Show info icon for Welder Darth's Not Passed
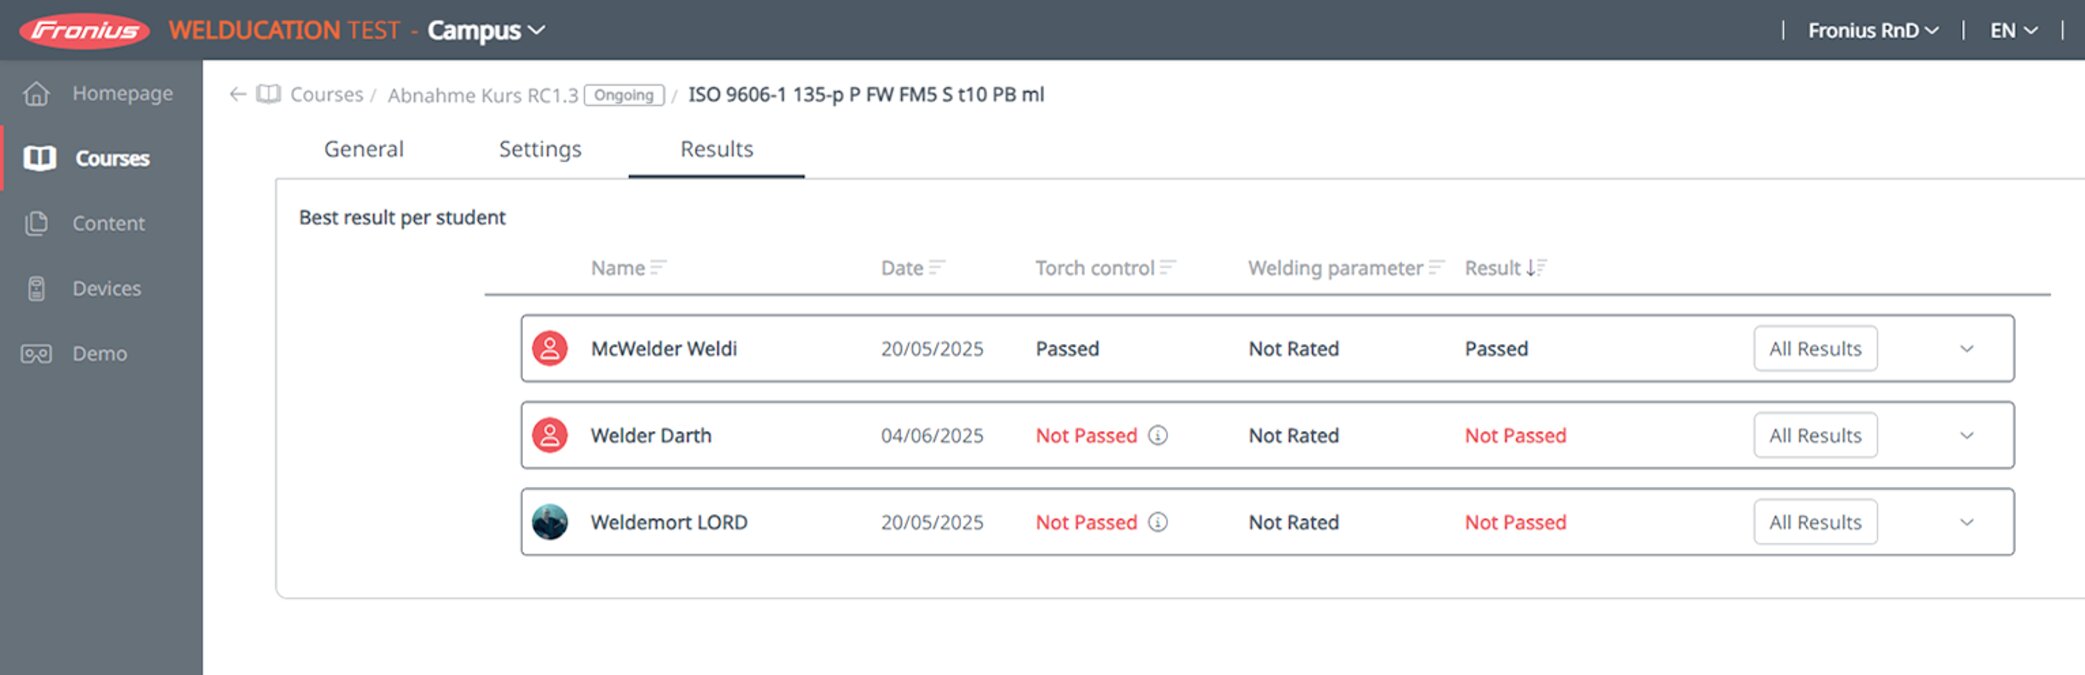The width and height of the screenshot is (2085, 675). (x=1158, y=435)
